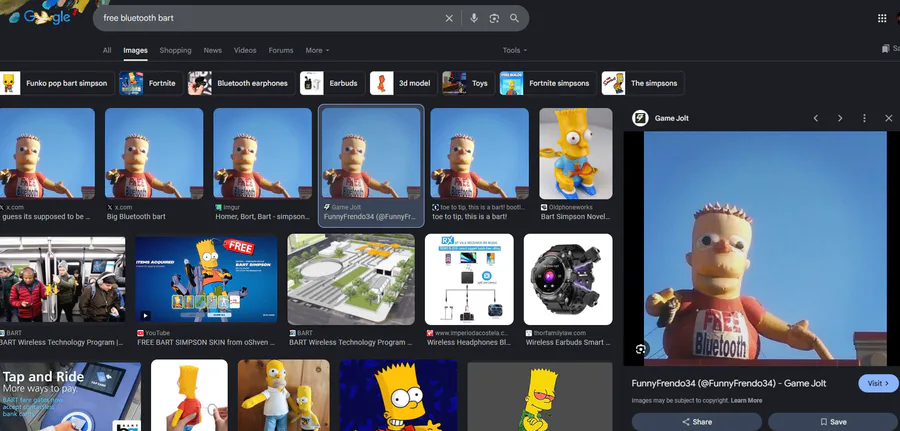The width and height of the screenshot is (900, 431).
Task: Select Bluetooth earphones filter chip
Action: point(241,83)
